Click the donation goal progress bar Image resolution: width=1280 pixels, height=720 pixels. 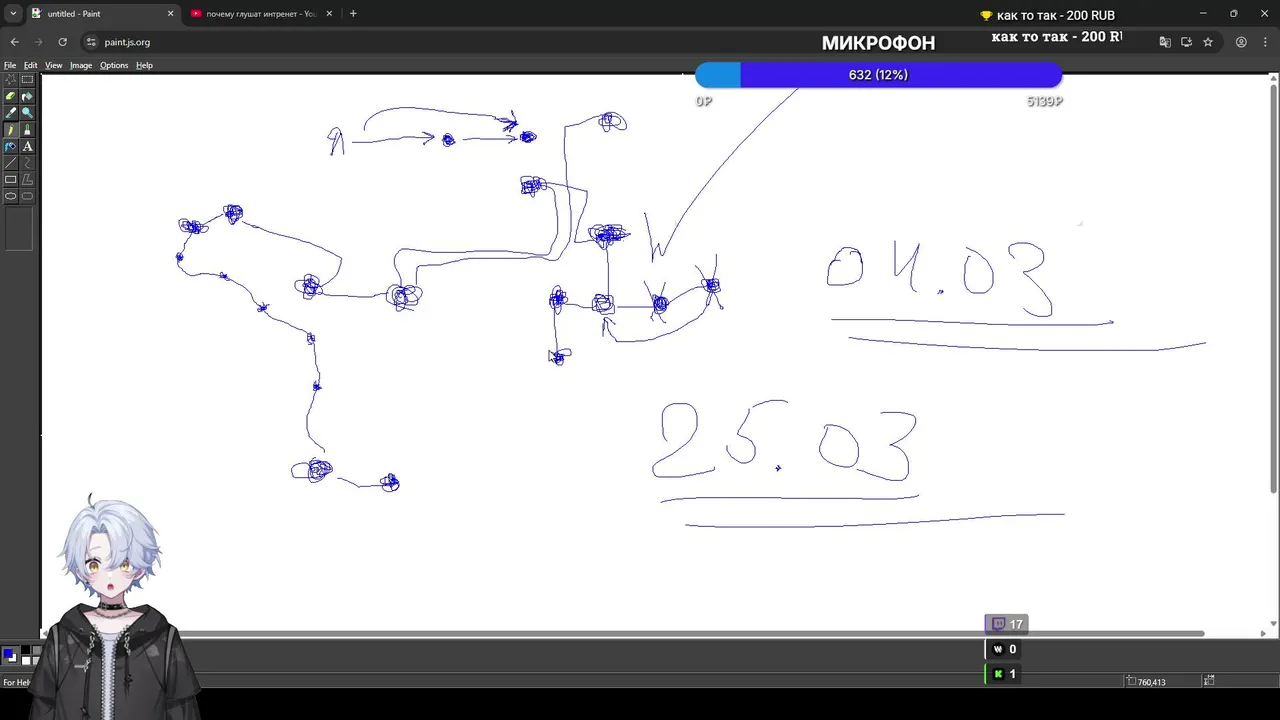pos(878,75)
